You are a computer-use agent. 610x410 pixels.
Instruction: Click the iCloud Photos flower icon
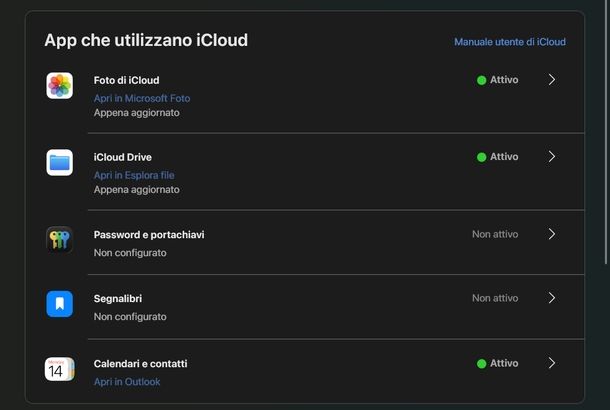[60, 86]
